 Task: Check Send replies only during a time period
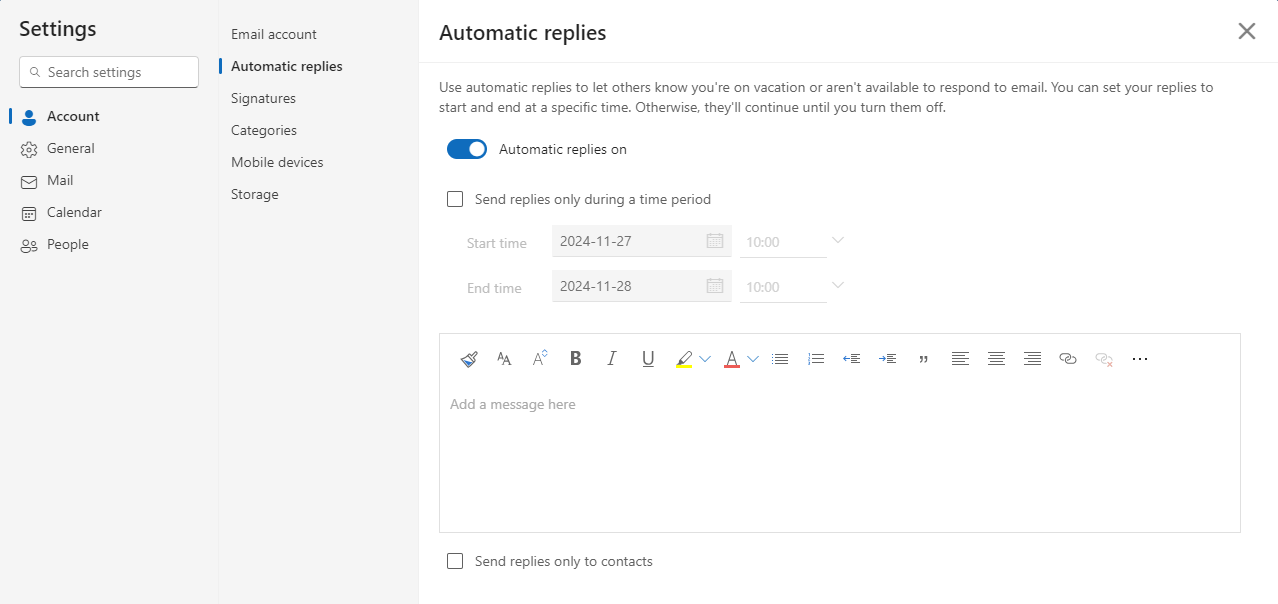coord(456,199)
